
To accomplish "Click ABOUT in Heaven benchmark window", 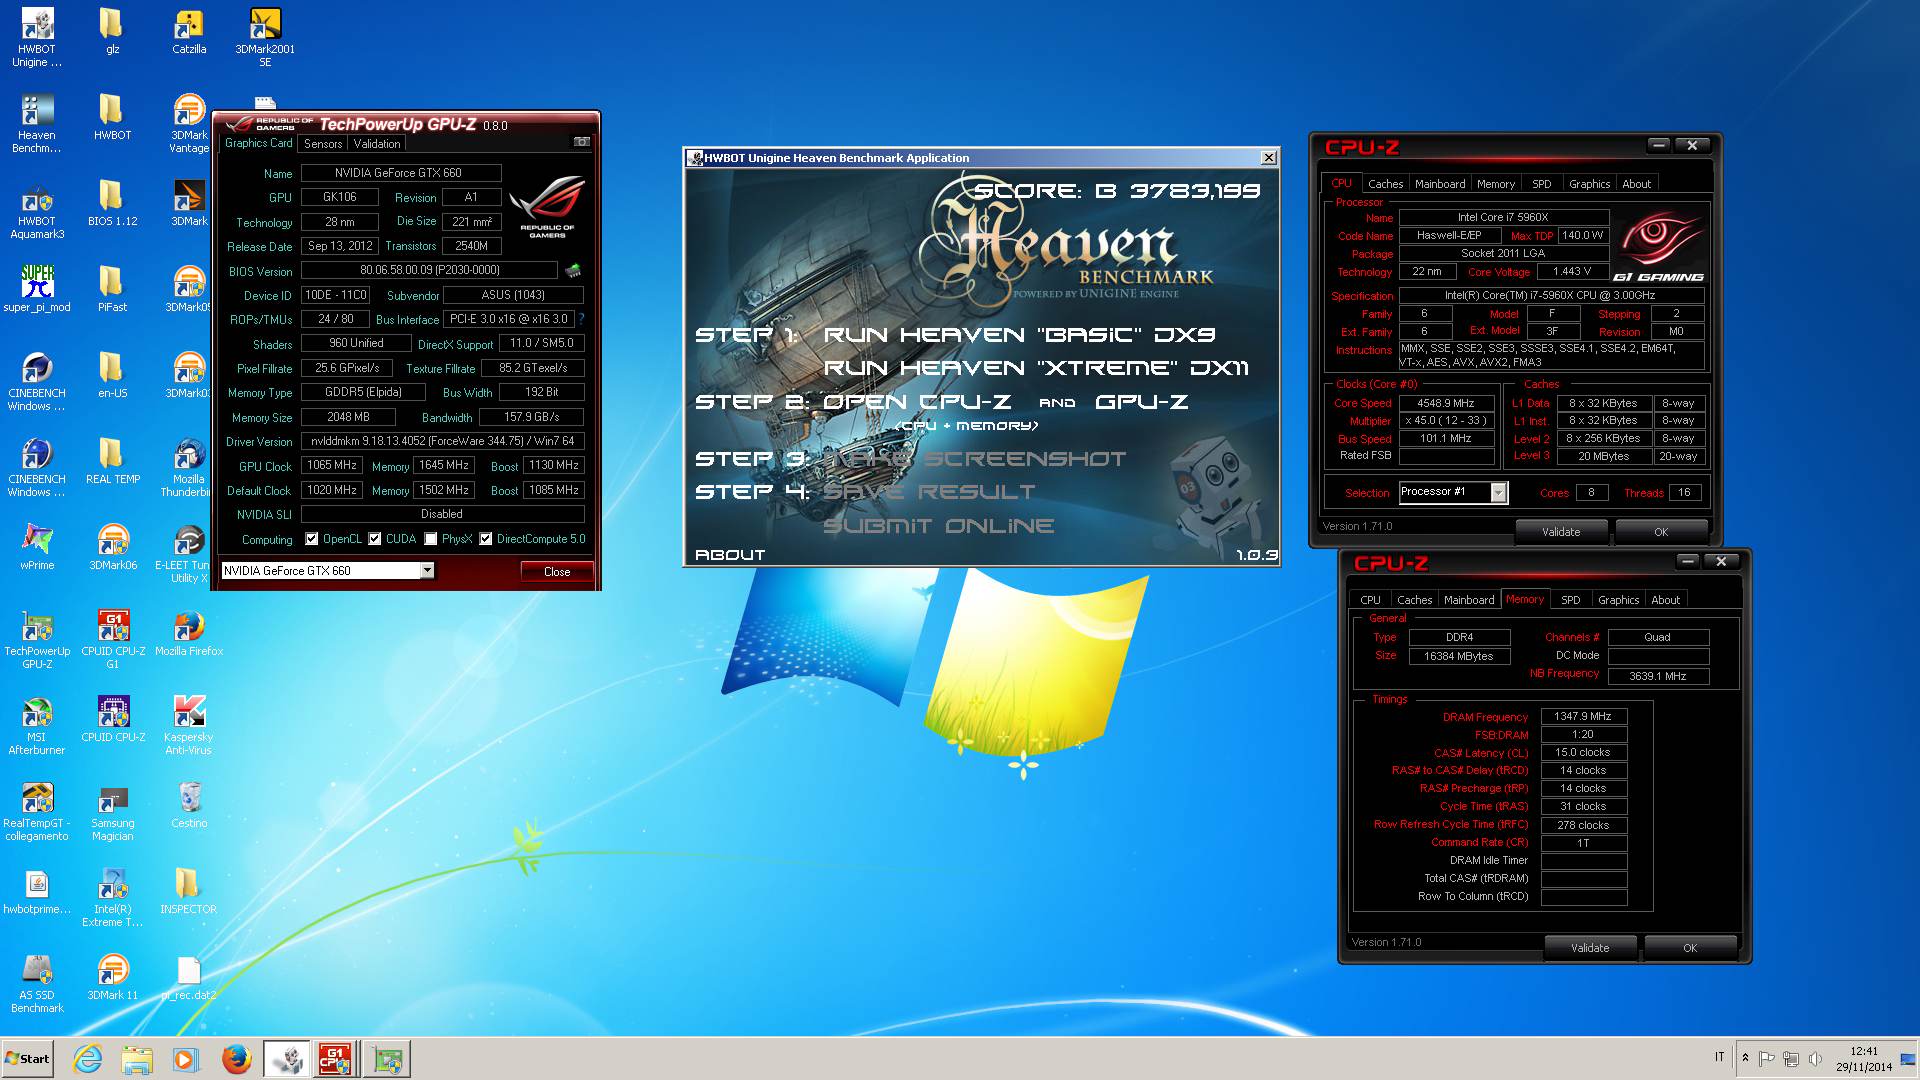I will click(x=730, y=554).
